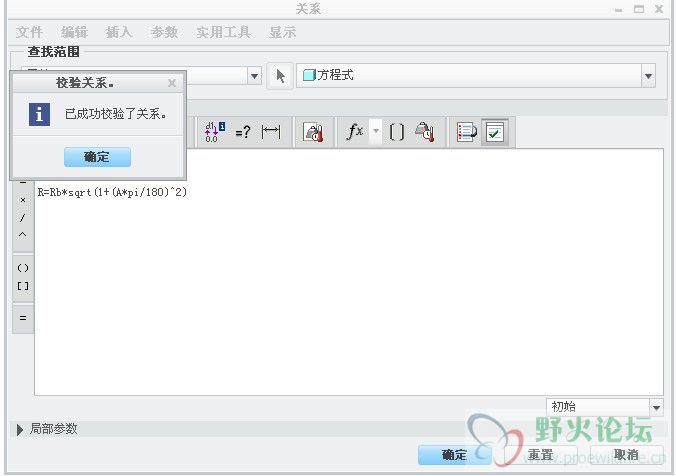Click the weight with clock units icon
The width and height of the screenshot is (676, 476).
[x=425, y=132]
